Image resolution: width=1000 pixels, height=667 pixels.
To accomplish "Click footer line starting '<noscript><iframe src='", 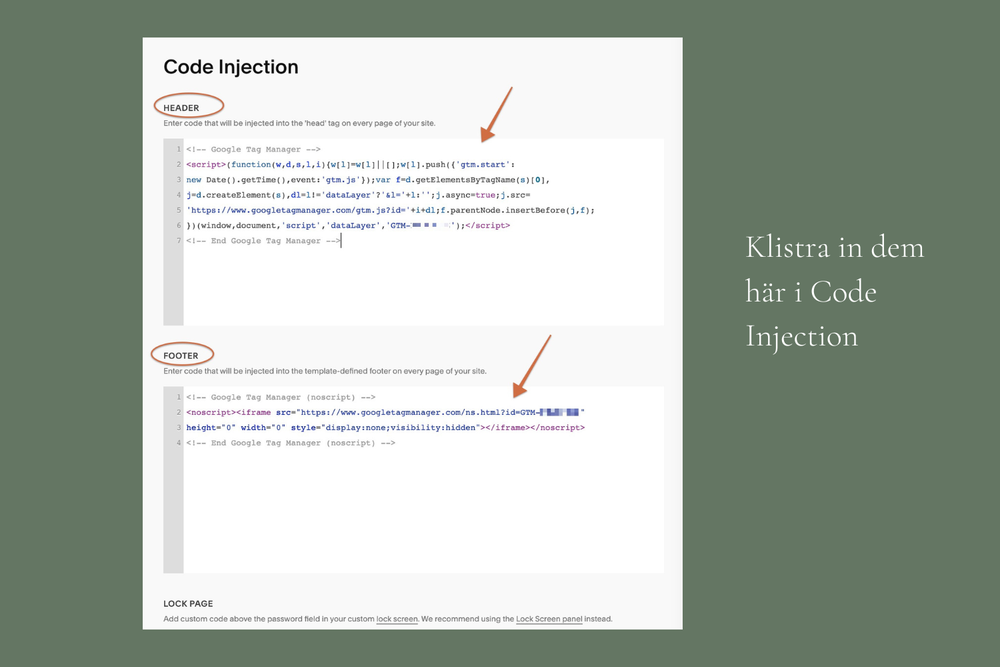I will pyautogui.click(x=385, y=413).
